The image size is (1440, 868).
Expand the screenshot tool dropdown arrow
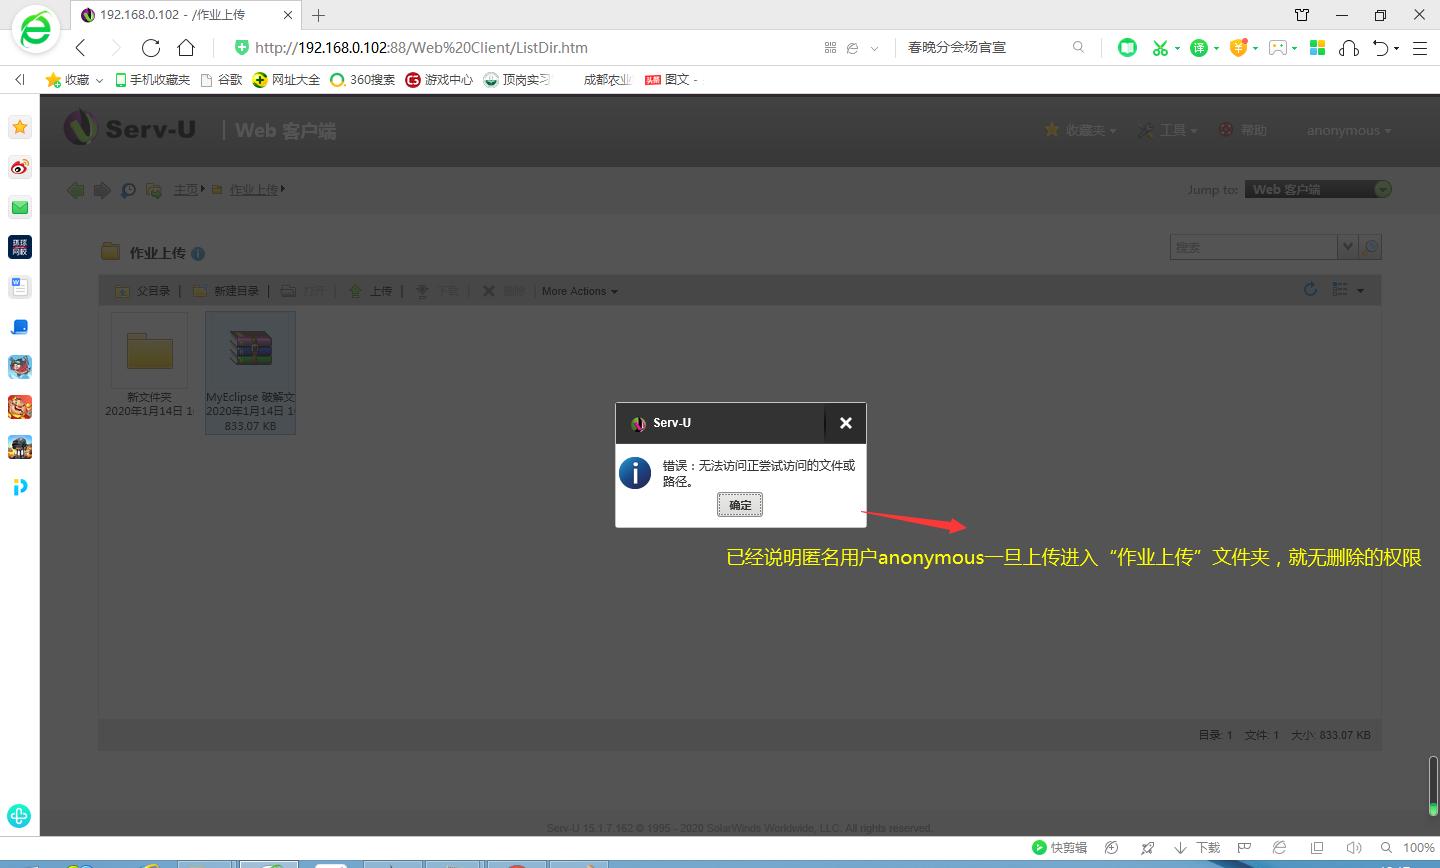tap(1177, 48)
